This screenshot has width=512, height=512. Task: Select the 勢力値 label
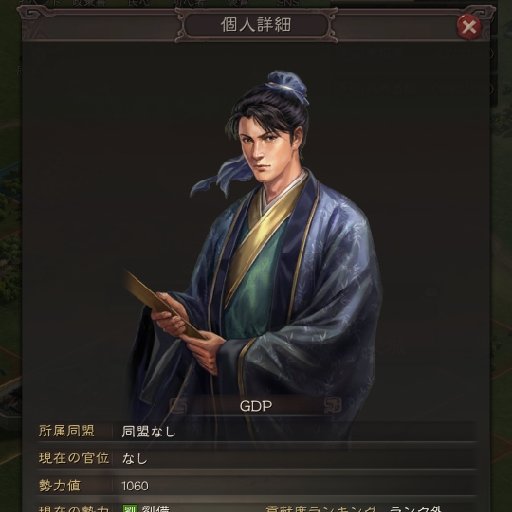click(60, 485)
